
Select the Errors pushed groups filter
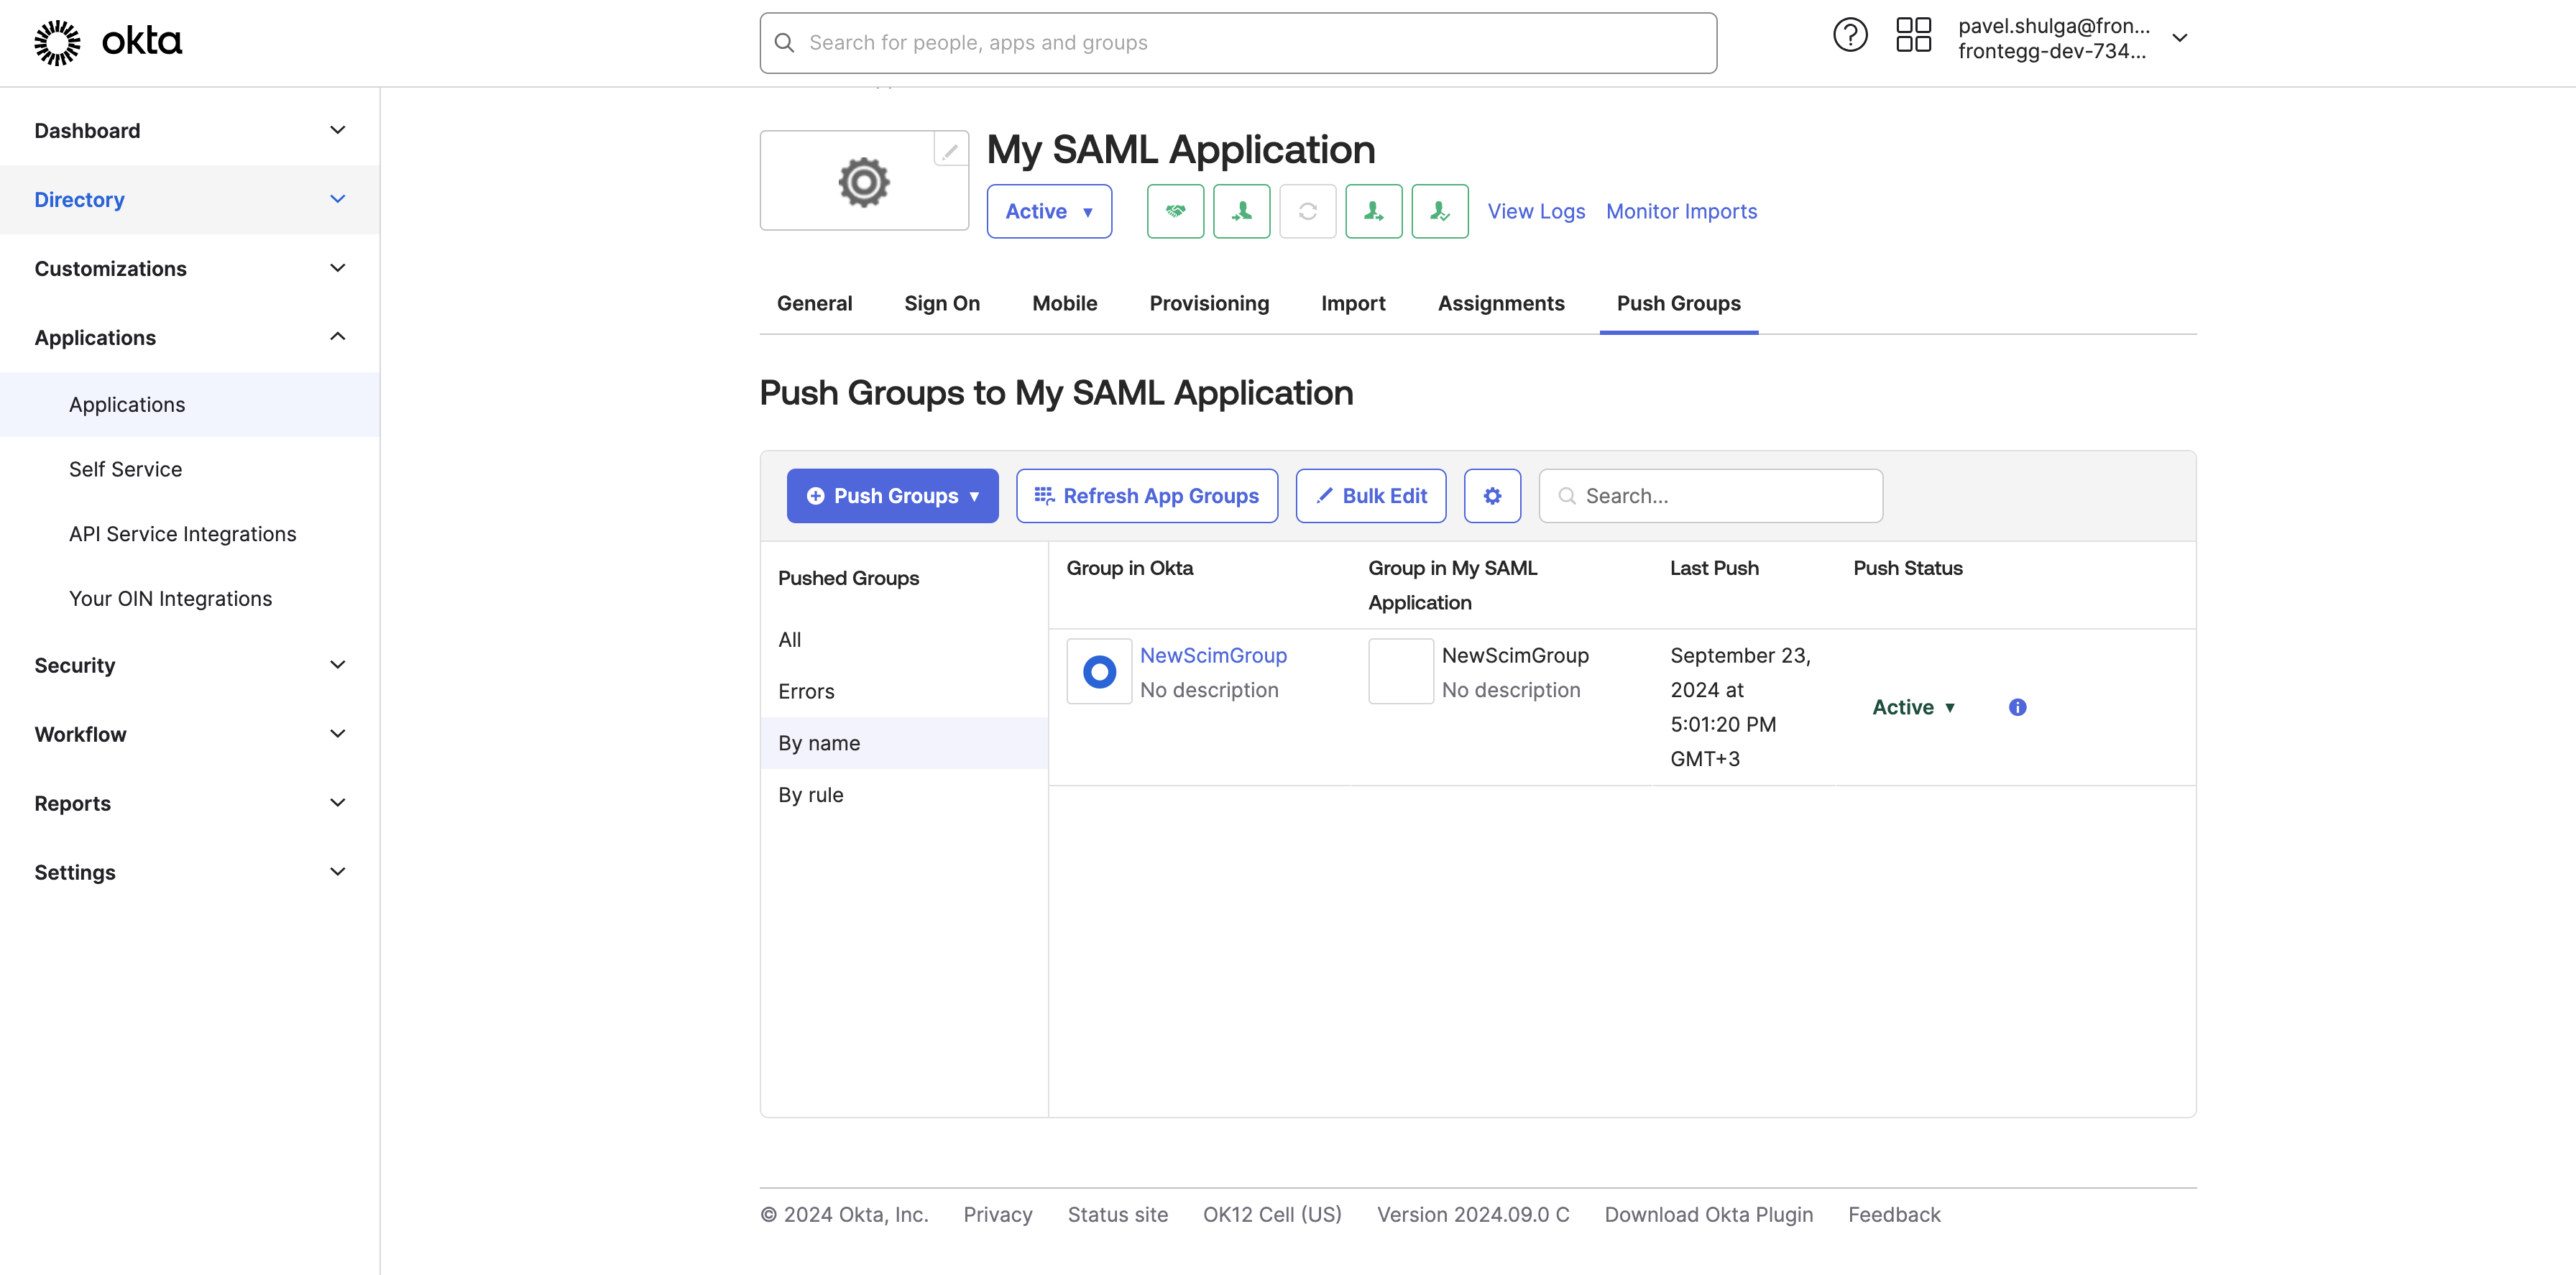[x=806, y=691]
